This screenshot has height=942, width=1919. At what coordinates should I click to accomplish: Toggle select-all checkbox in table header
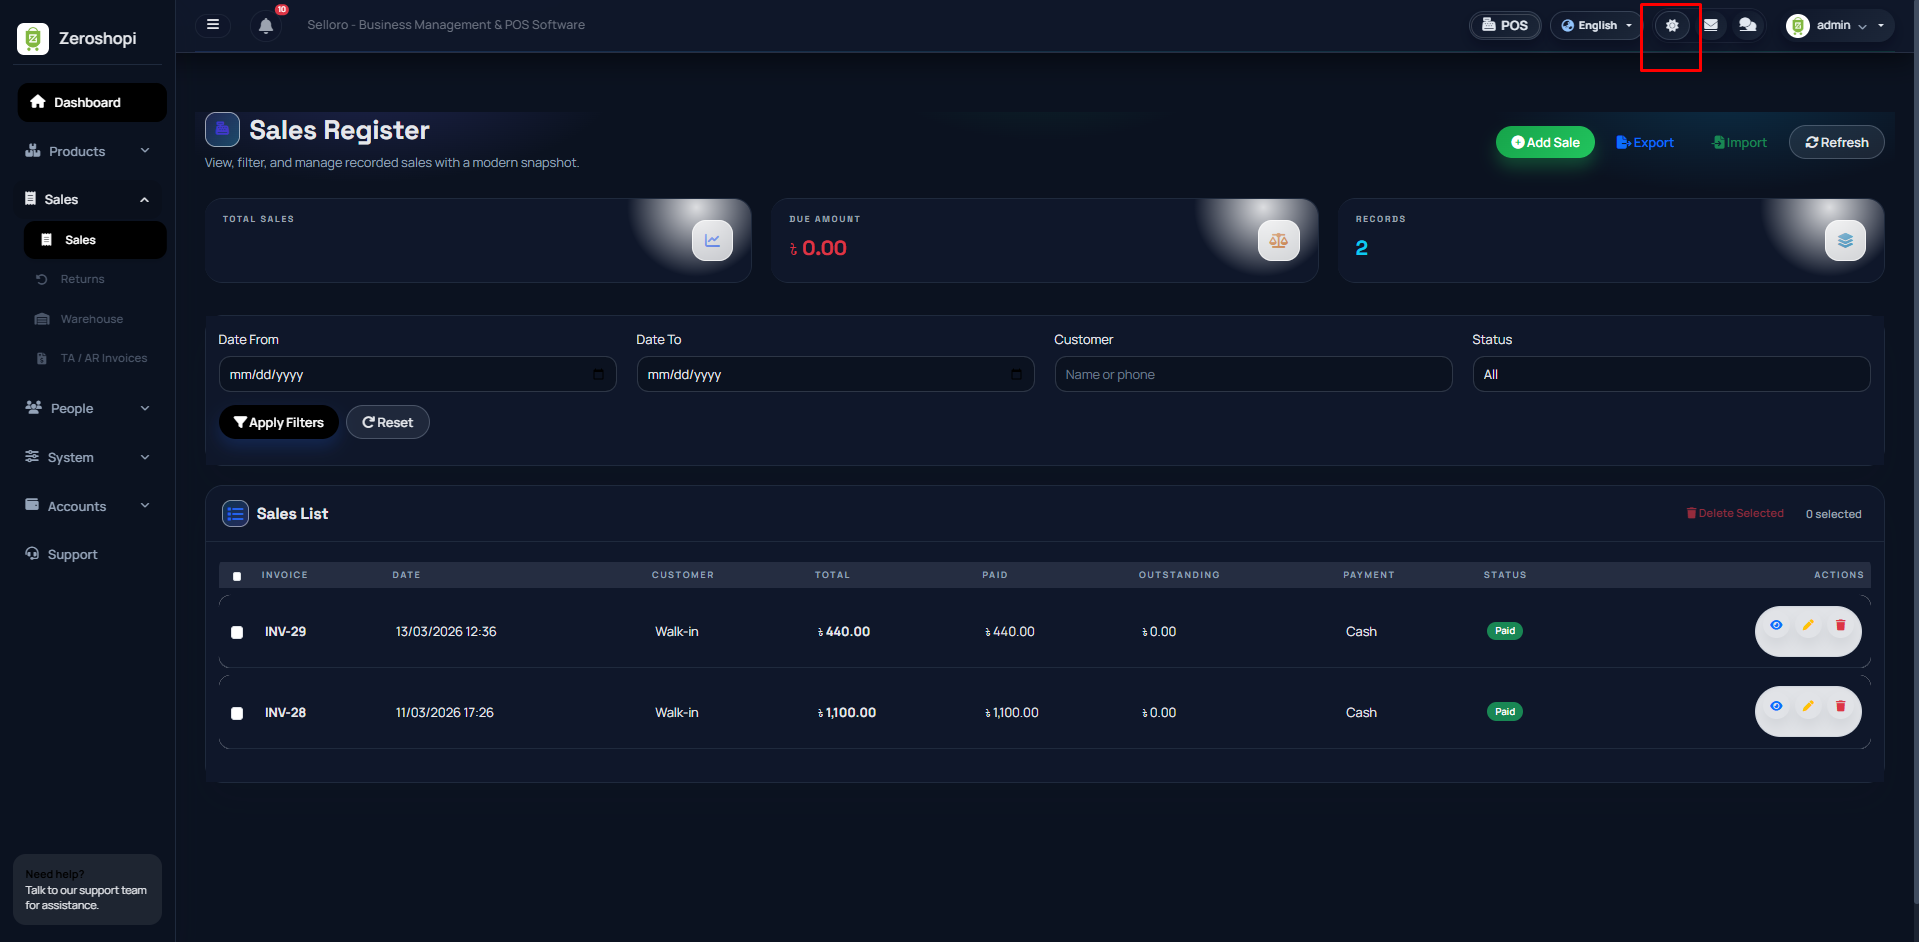pos(237,576)
